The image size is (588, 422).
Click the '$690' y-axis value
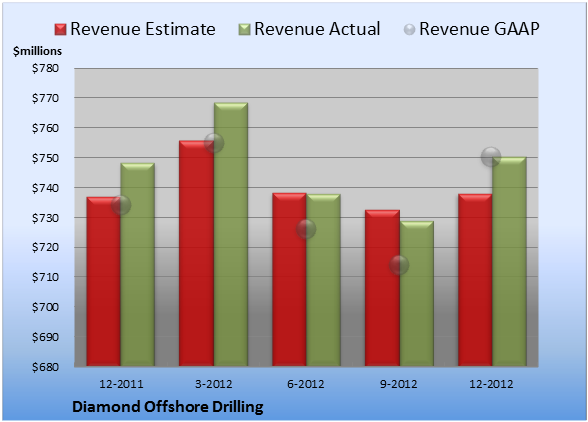(45, 337)
